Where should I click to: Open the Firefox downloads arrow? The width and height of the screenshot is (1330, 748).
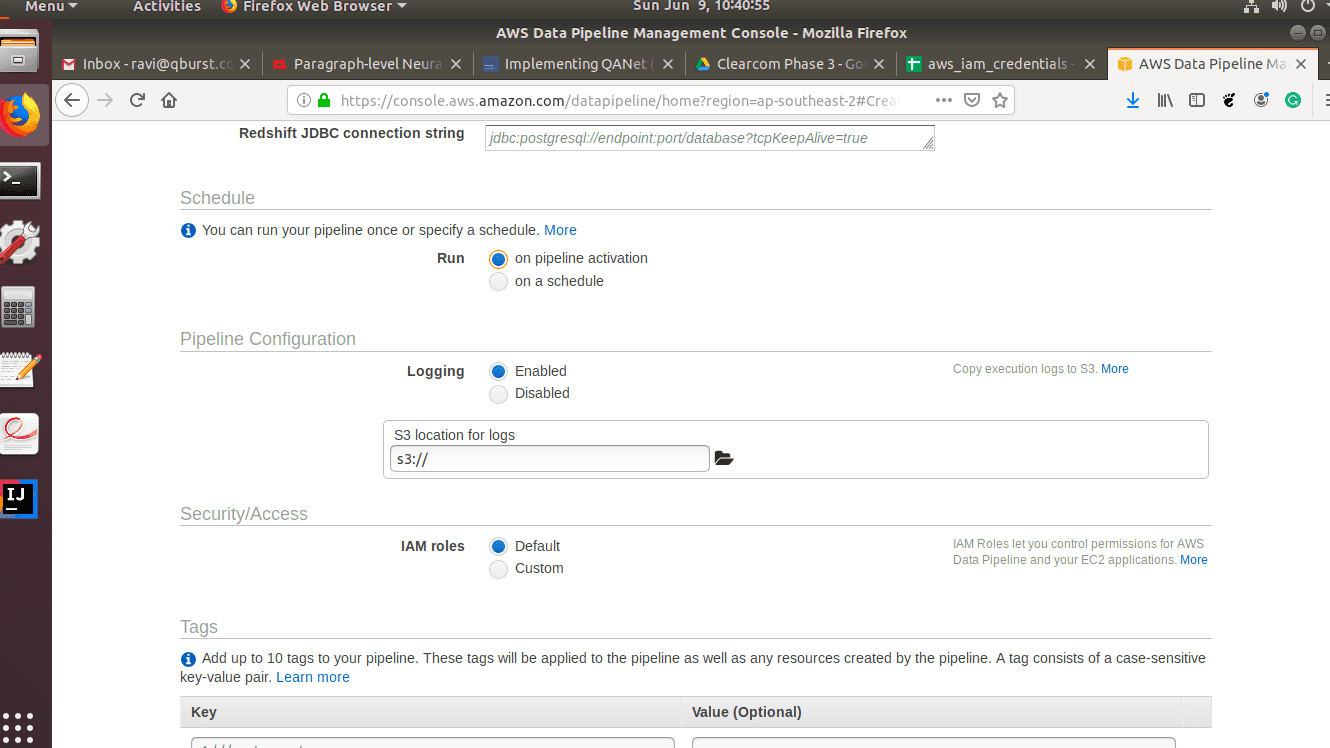[1132, 100]
